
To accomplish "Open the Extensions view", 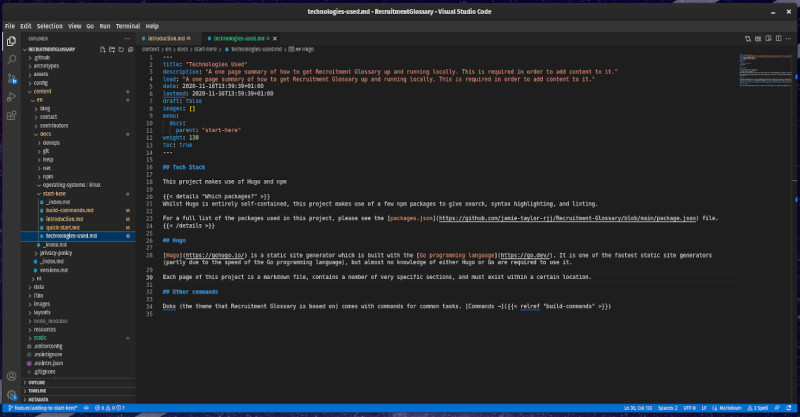I will click(11, 116).
